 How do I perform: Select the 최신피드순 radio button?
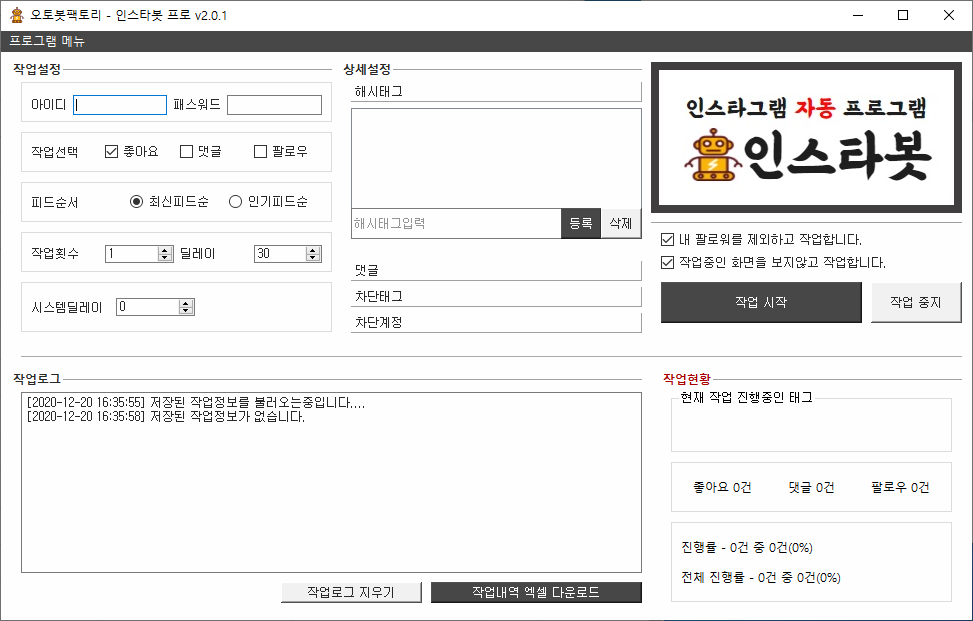[x=137, y=202]
